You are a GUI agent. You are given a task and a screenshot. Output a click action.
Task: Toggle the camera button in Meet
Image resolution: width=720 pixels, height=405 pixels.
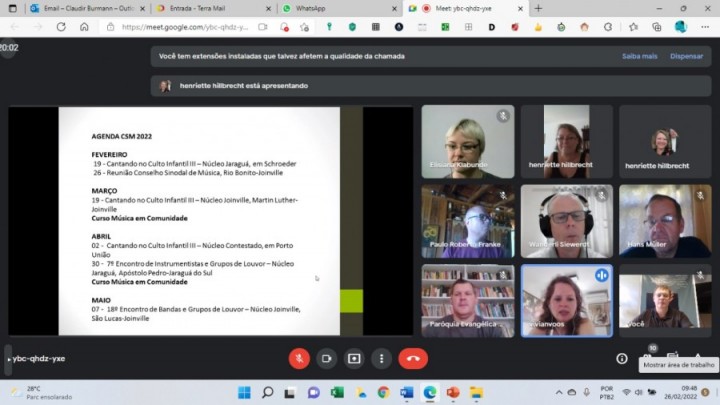326,359
